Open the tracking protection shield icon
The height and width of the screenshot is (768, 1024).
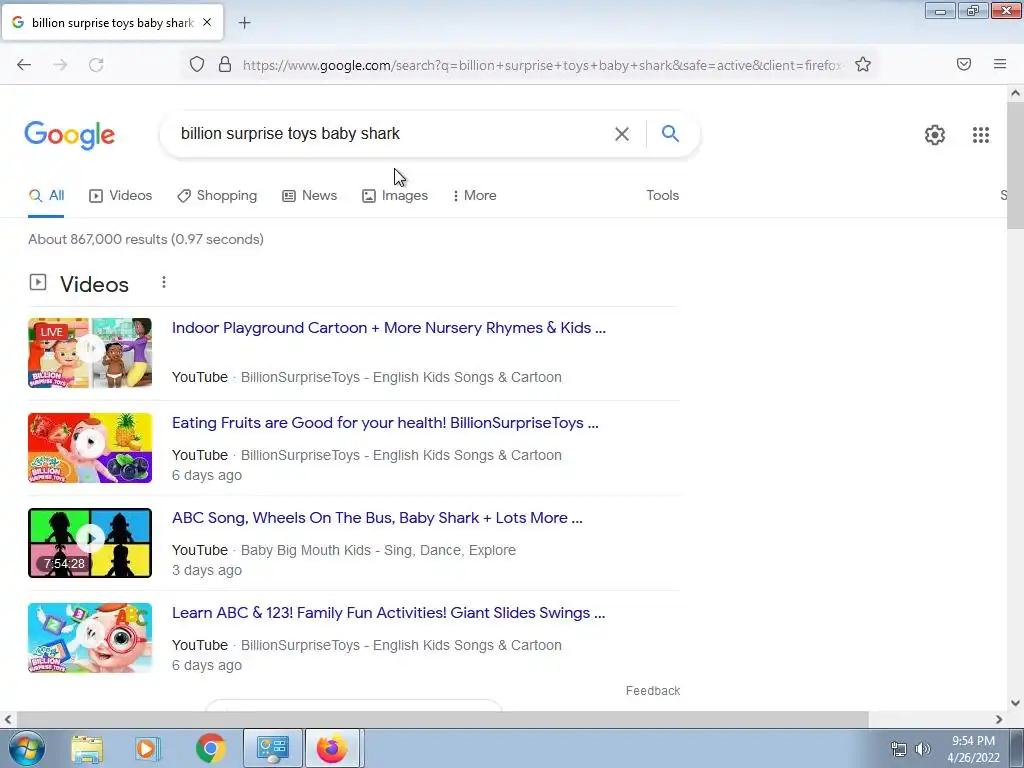(197, 64)
